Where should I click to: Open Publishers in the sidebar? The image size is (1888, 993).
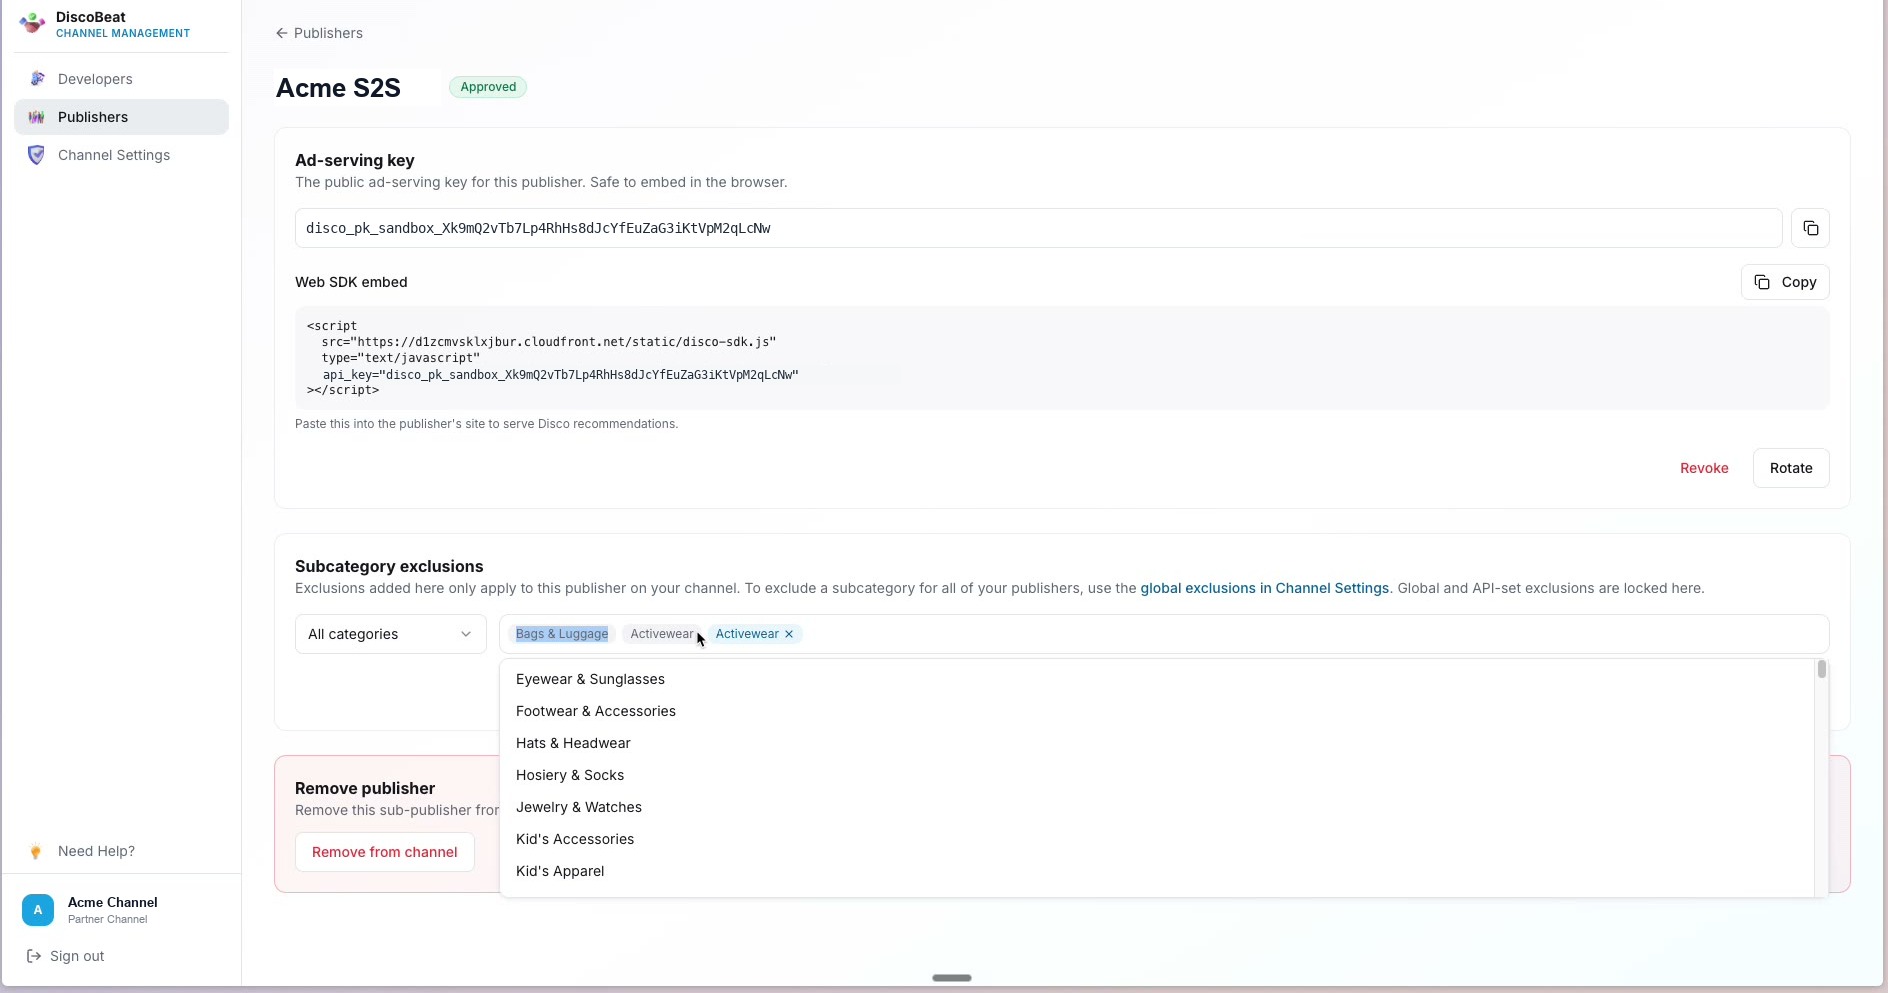pyautogui.click(x=121, y=117)
